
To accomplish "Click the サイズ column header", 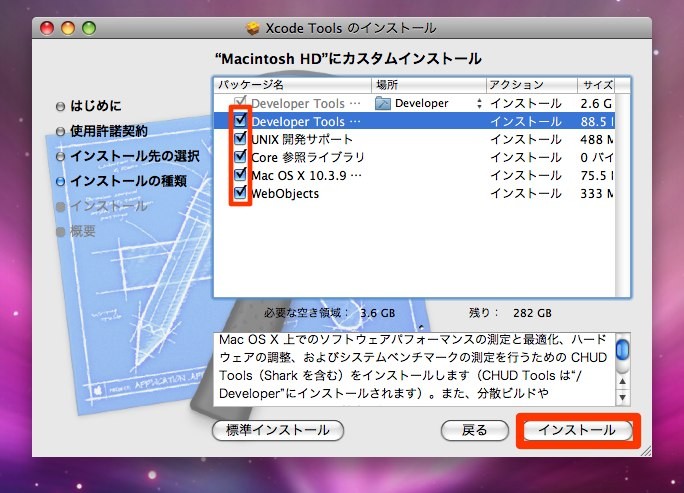I will [596, 85].
